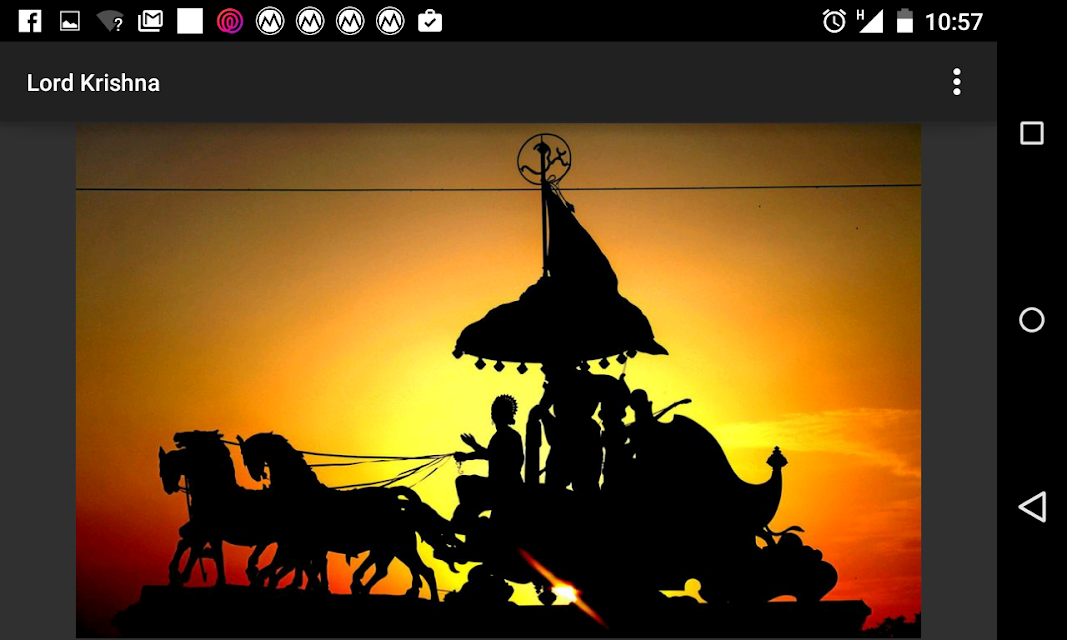Viewport: 1067px width, 640px height.
Task: Open the three-dot overflow menu
Action: [956, 82]
